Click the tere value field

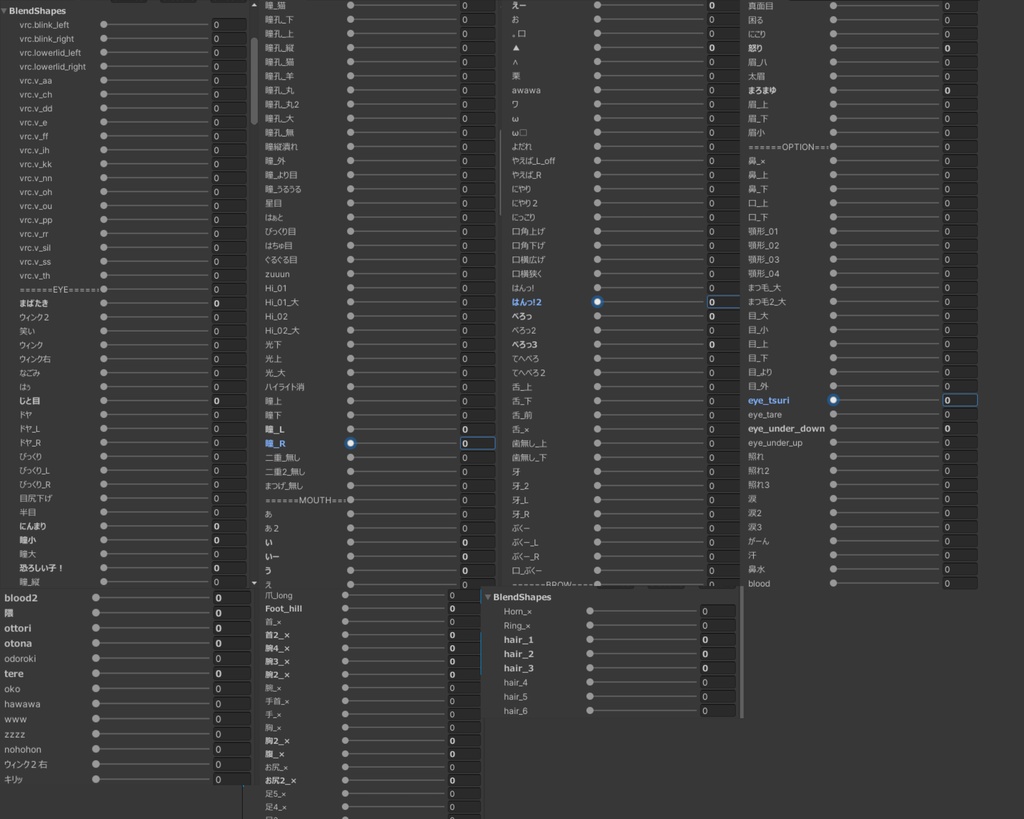point(232,673)
